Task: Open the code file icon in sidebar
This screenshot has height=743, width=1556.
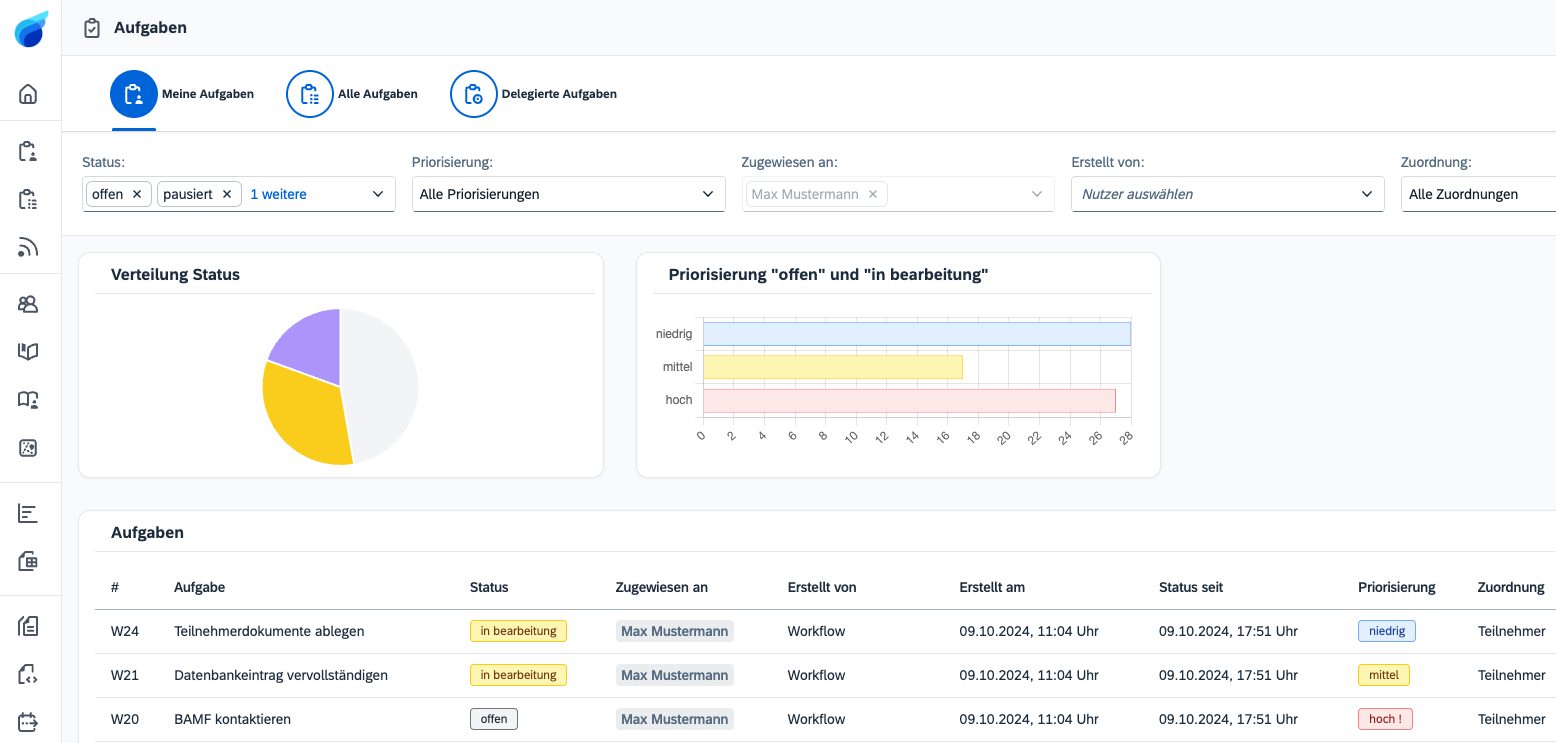Action: point(29,674)
